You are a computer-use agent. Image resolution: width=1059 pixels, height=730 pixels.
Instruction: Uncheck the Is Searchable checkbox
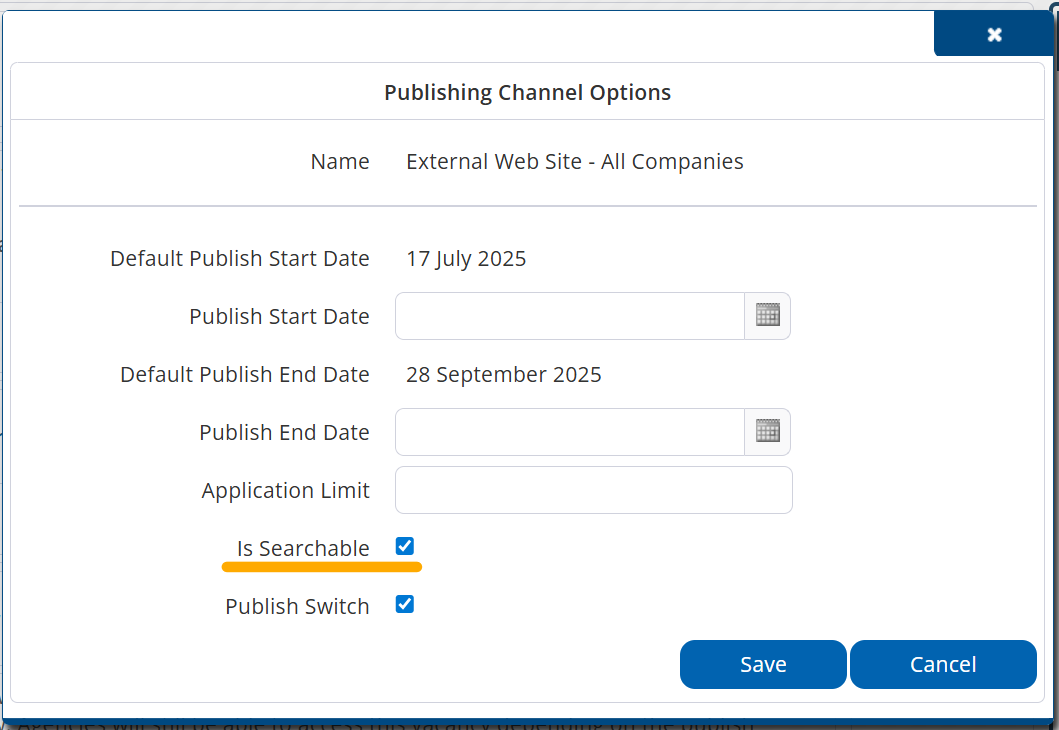404,546
